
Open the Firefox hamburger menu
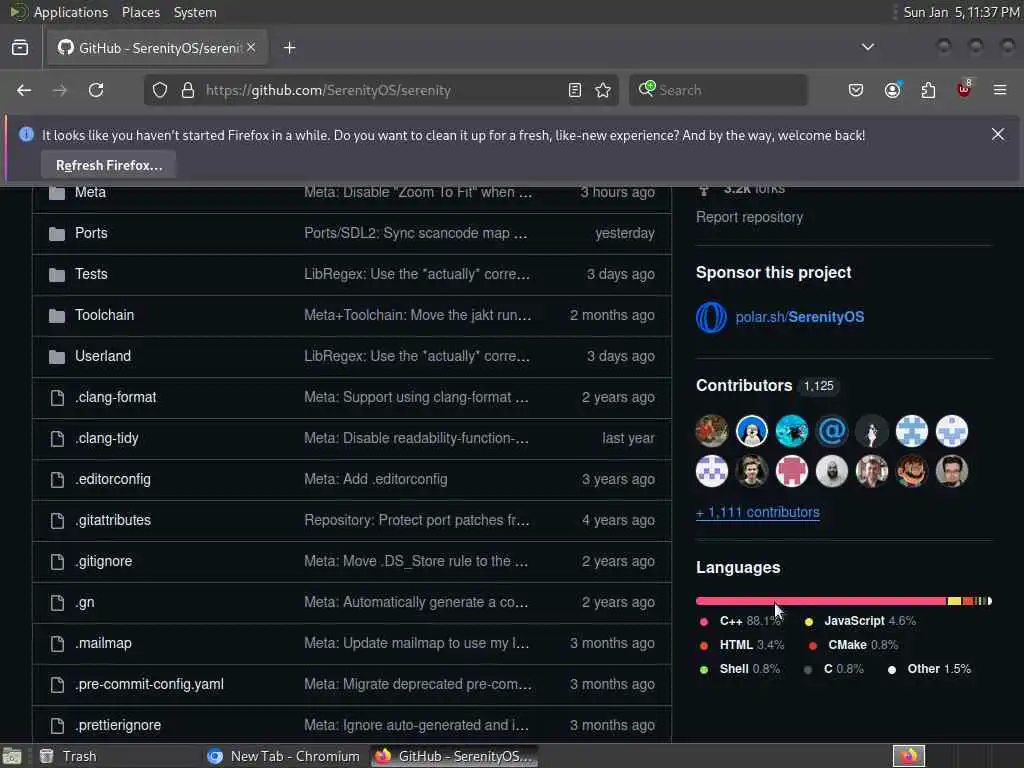pyautogui.click(x=1000, y=90)
